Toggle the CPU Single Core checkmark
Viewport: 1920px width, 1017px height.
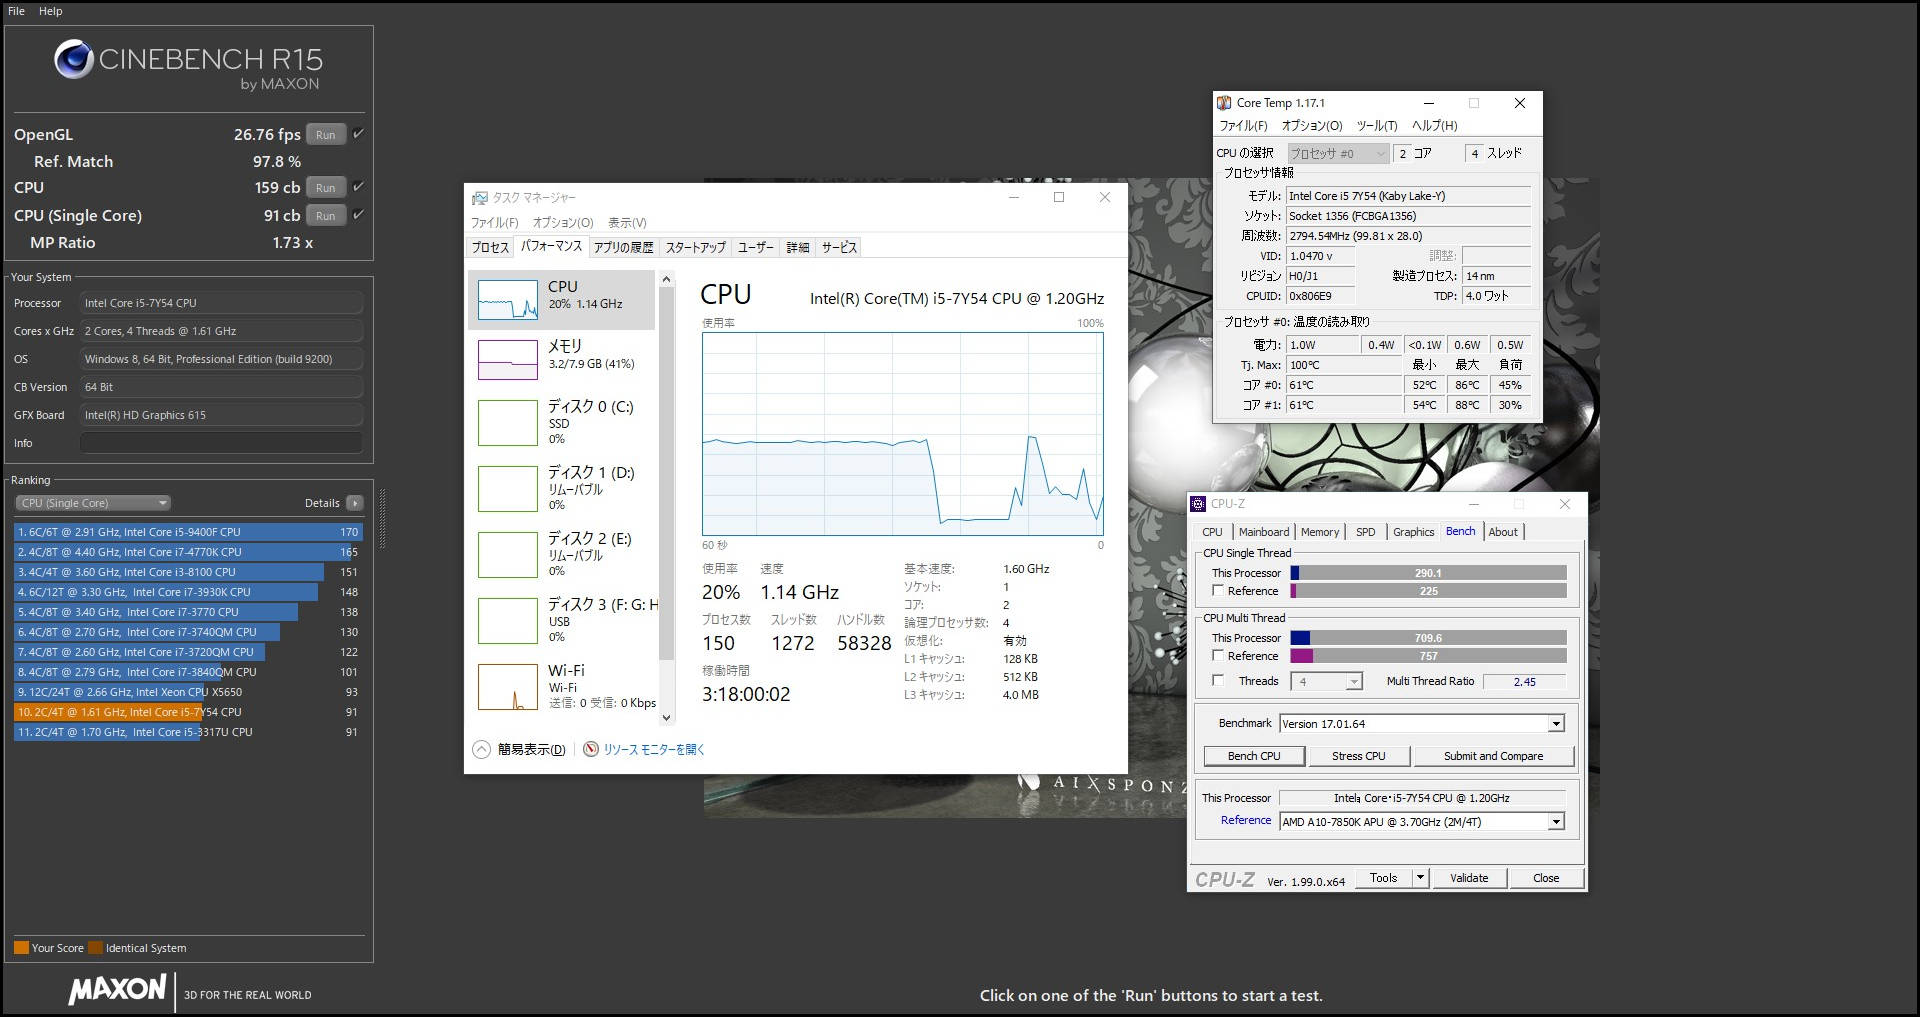(359, 215)
